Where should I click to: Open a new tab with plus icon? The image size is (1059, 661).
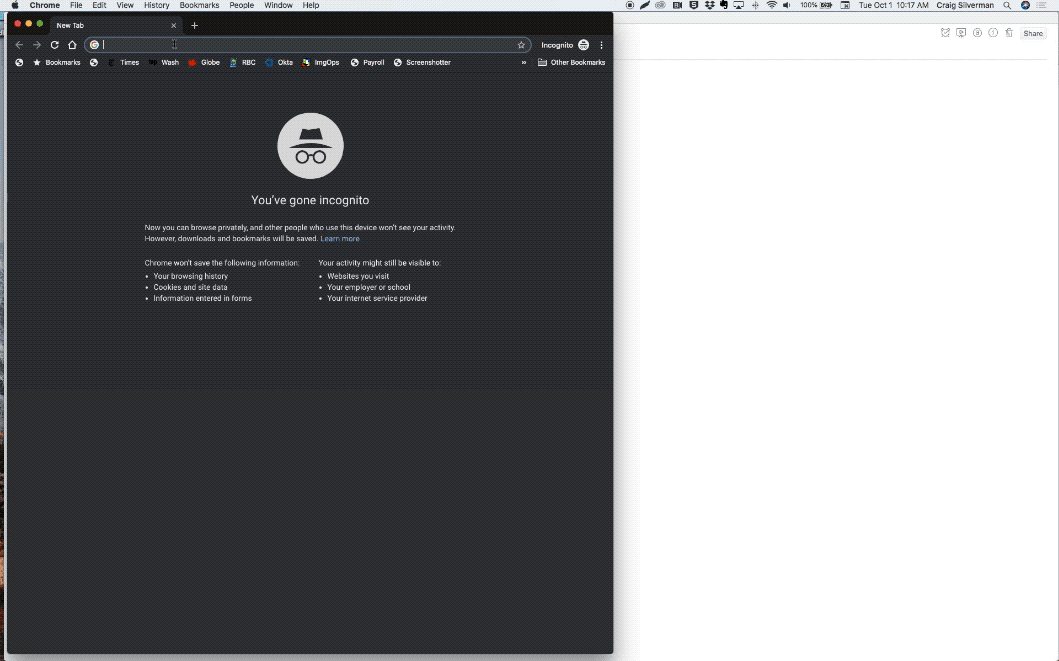coord(195,26)
